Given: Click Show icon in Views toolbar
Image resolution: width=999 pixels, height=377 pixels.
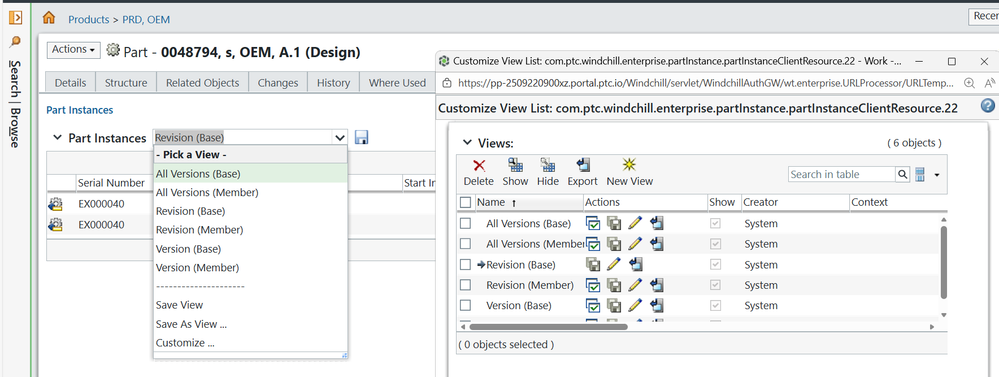Looking at the screenshot, I should (x=515, y=166).
